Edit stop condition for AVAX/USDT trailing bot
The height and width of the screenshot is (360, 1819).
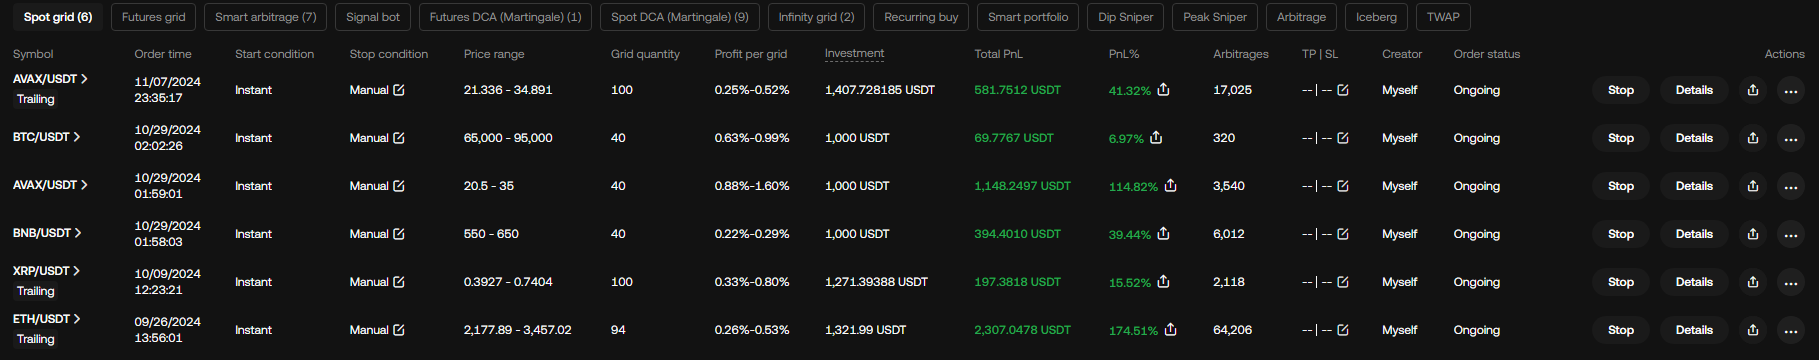coord(399,90)
